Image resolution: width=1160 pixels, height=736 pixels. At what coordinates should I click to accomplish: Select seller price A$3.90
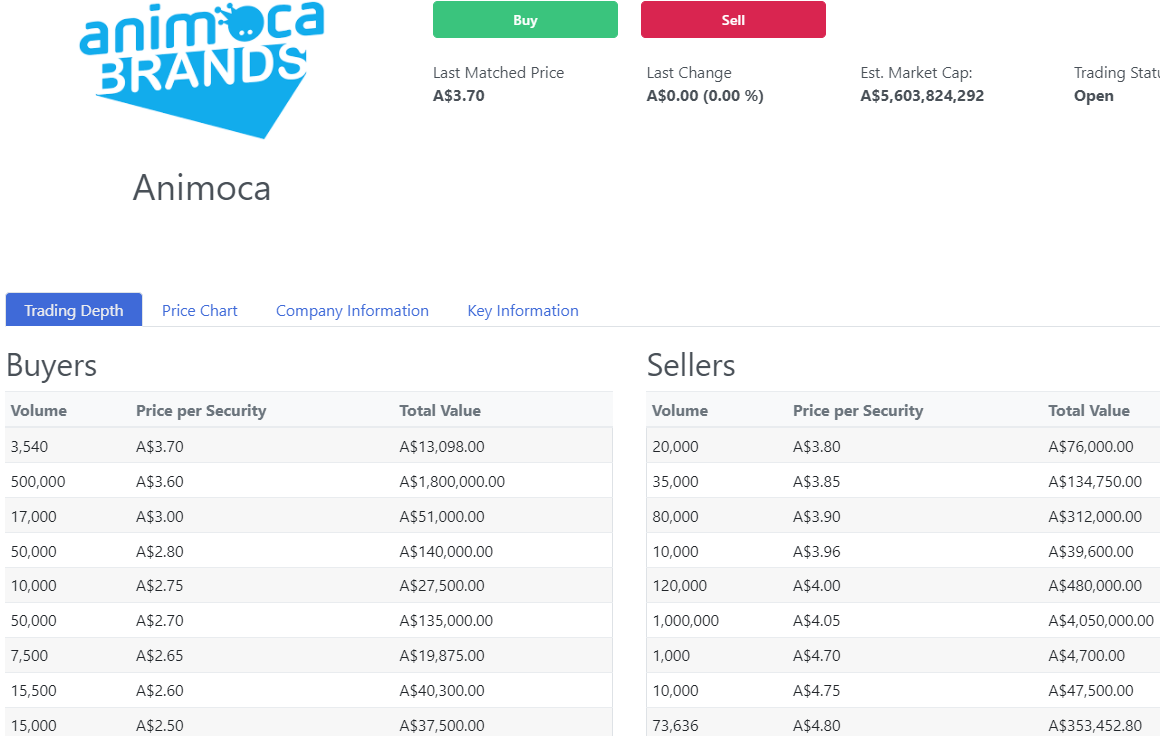tap(817, 516)
